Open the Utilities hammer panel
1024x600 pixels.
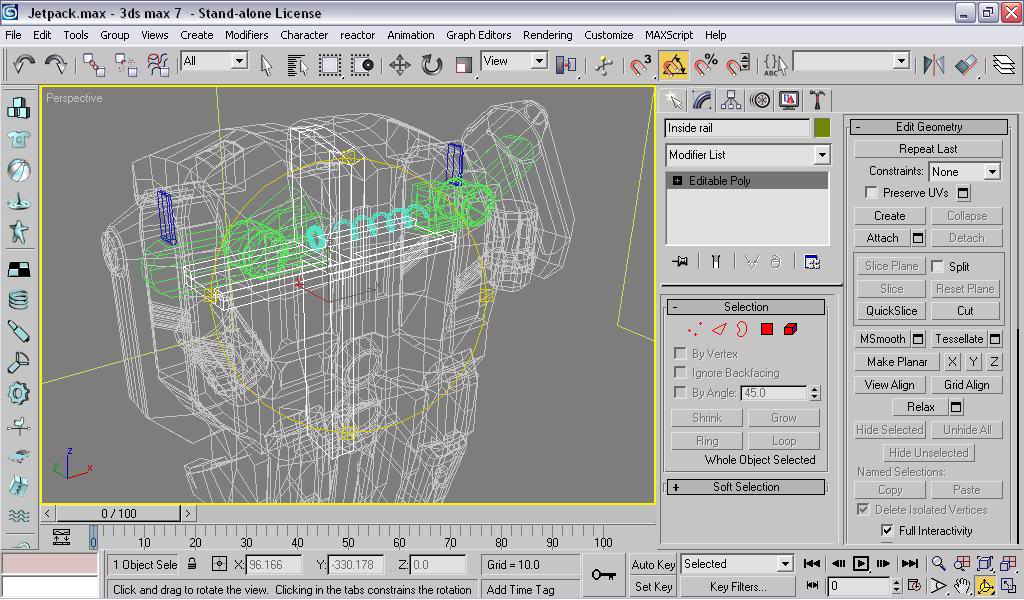(x=817, y=100)
